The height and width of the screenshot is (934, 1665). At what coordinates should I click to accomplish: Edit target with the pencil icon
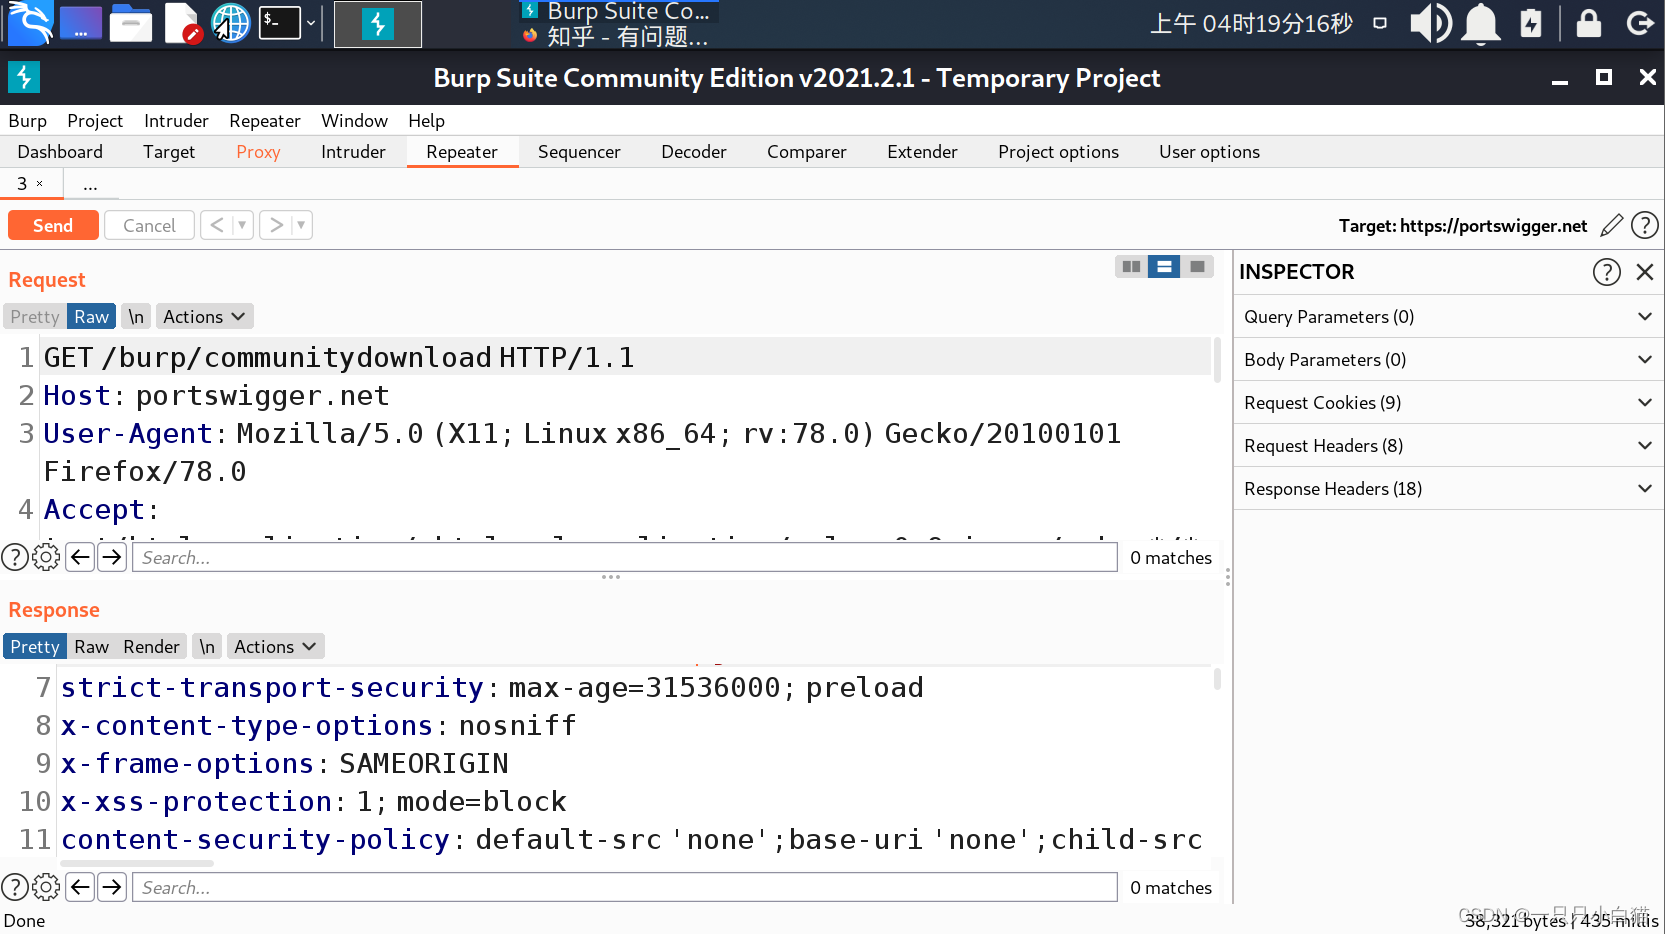pos(1611,225)
